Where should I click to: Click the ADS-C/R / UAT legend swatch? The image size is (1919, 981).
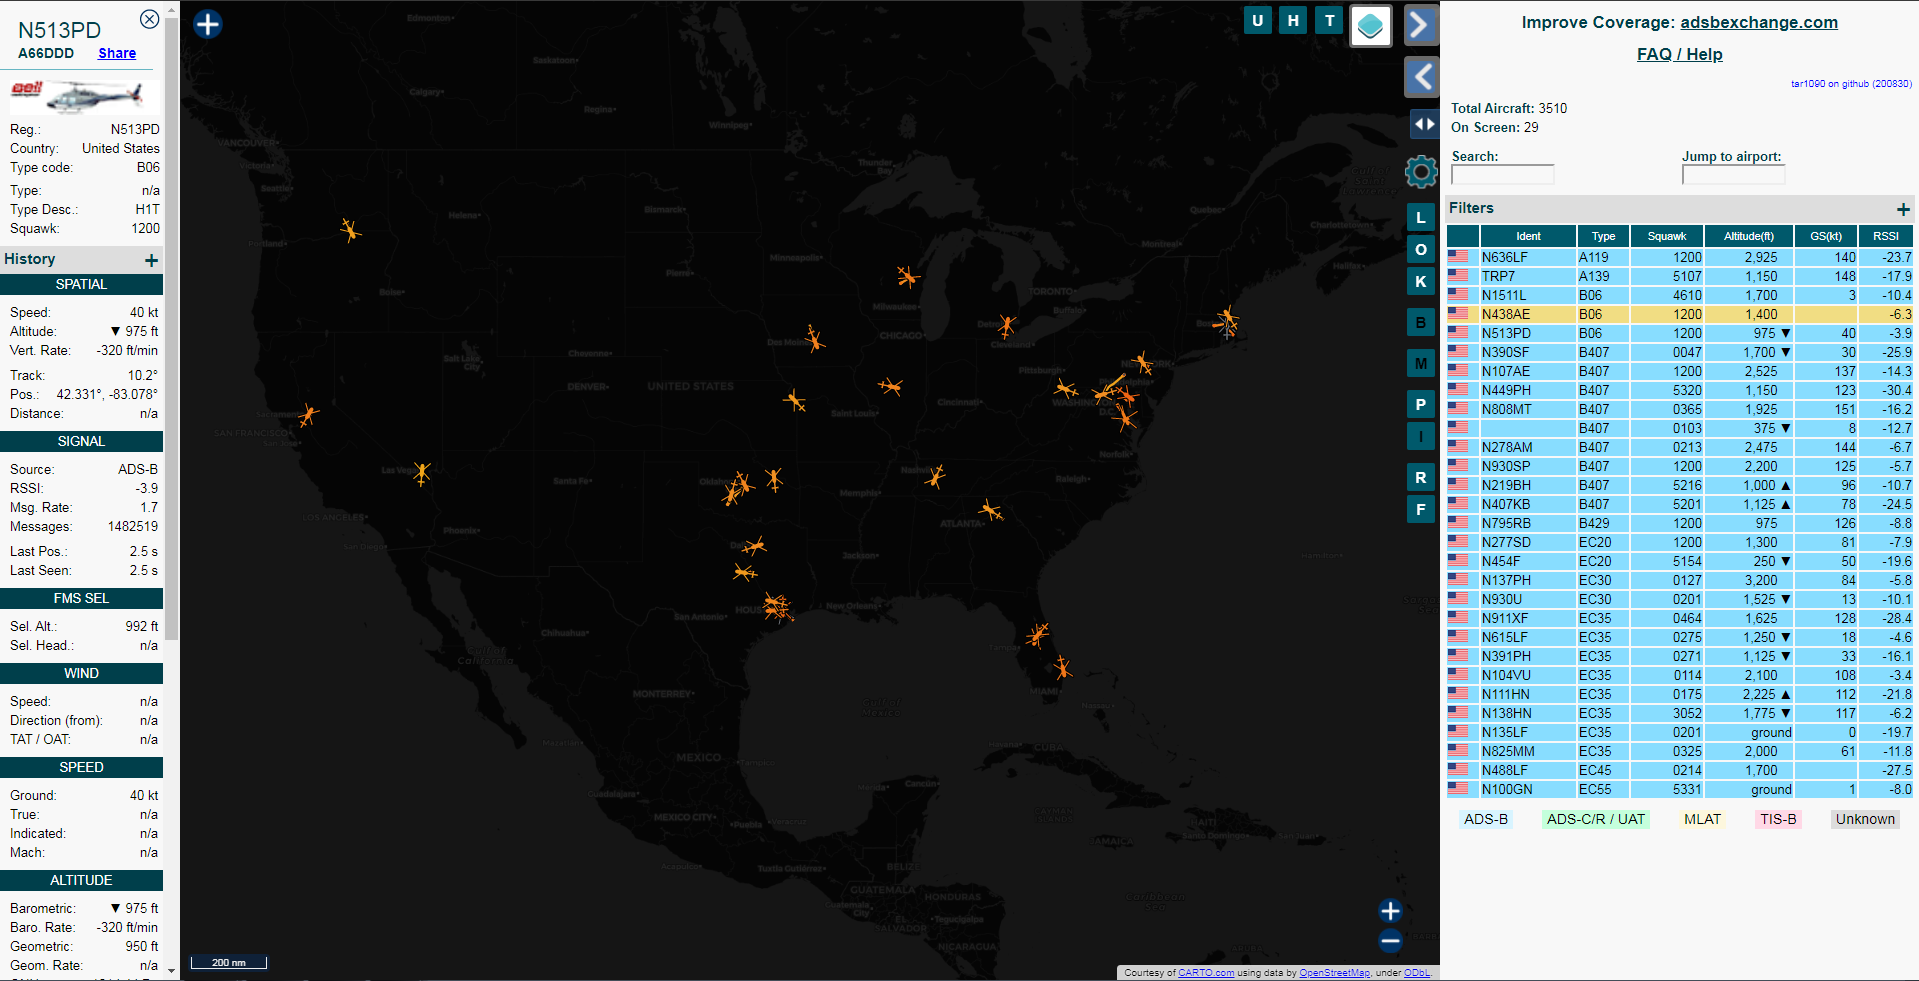pos(1596,819)
